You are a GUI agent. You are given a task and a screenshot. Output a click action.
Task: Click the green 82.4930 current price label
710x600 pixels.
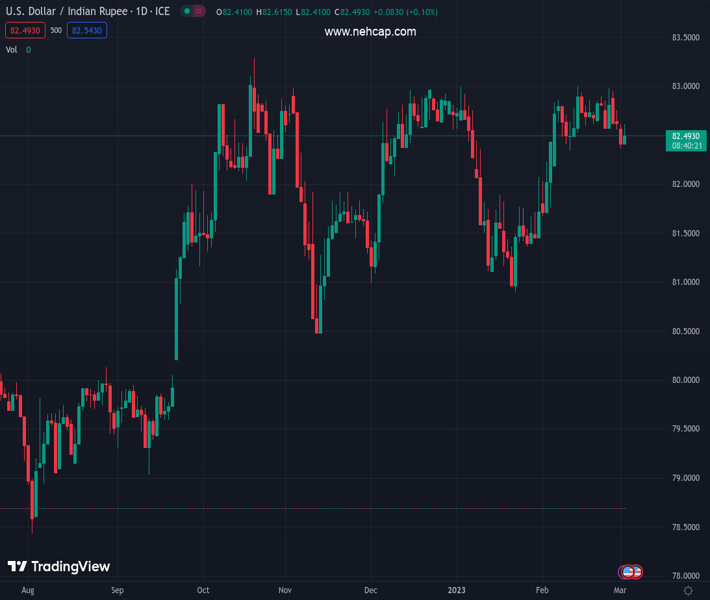tap(685, 136)
